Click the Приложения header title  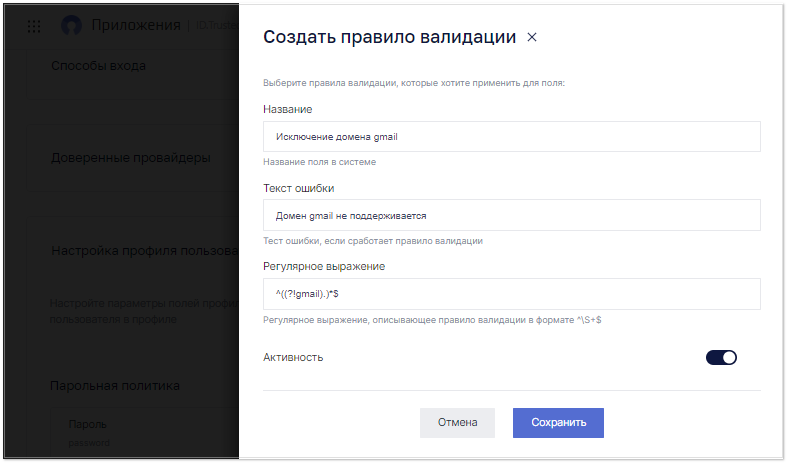pos(136,25)
